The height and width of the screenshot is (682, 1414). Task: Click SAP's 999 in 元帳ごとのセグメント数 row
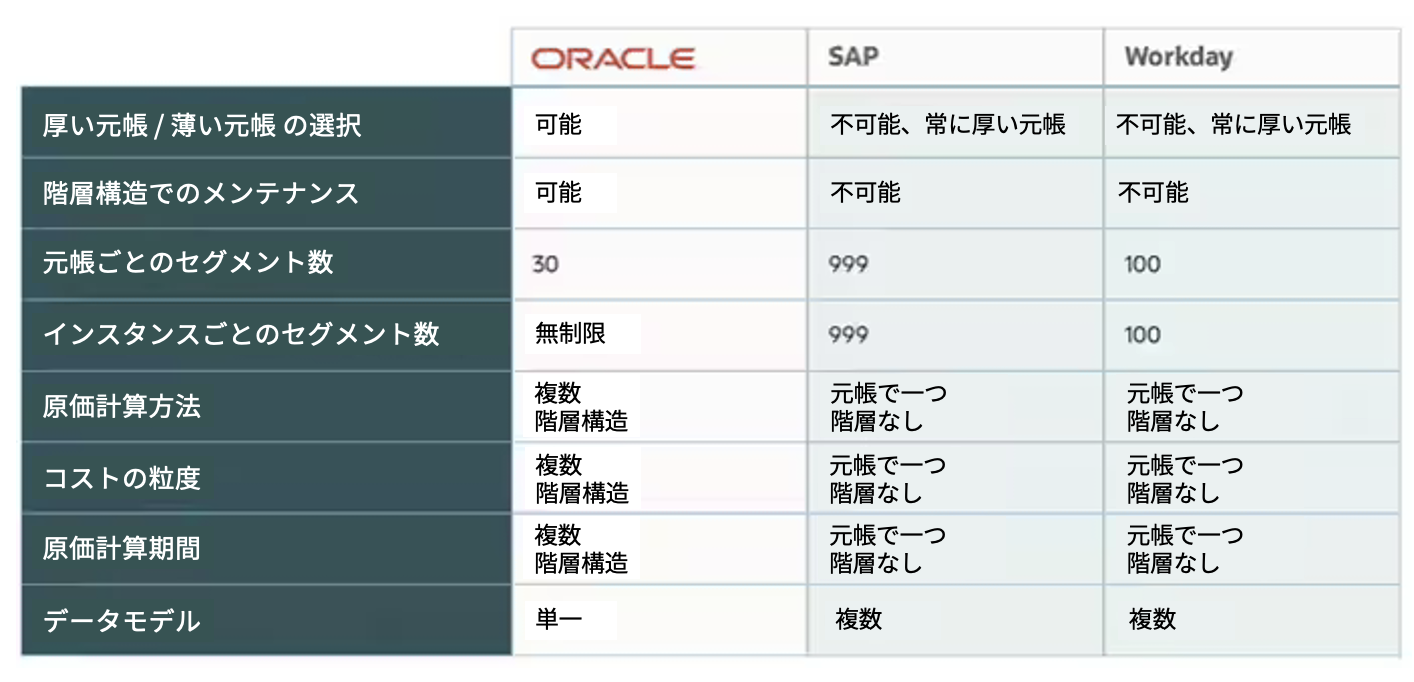(848, 264)
